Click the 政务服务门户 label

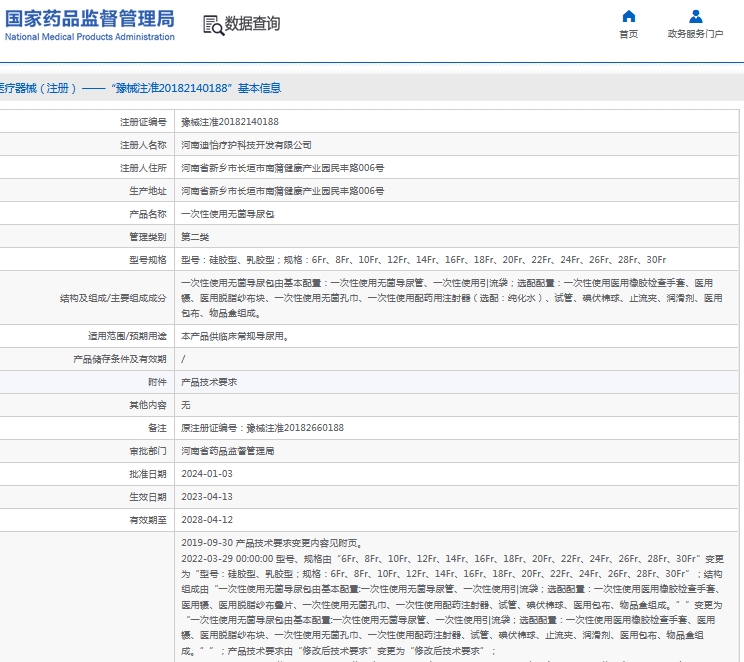coord(696,34)
